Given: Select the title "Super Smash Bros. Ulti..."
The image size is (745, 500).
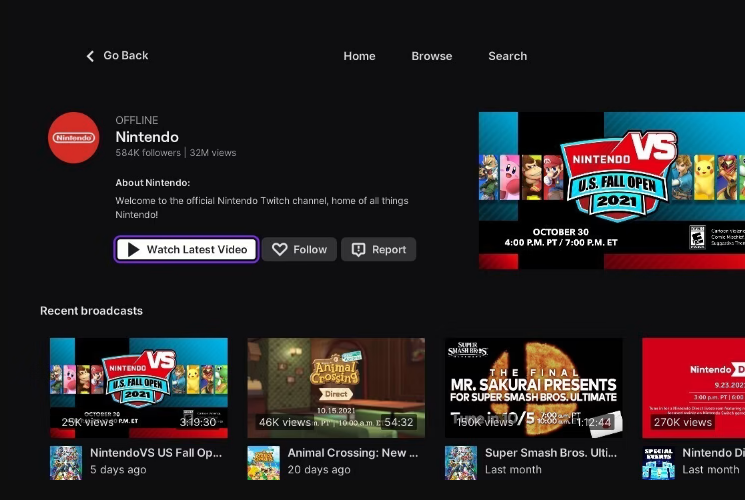Looking at the screenshot, I should (551, 453).
